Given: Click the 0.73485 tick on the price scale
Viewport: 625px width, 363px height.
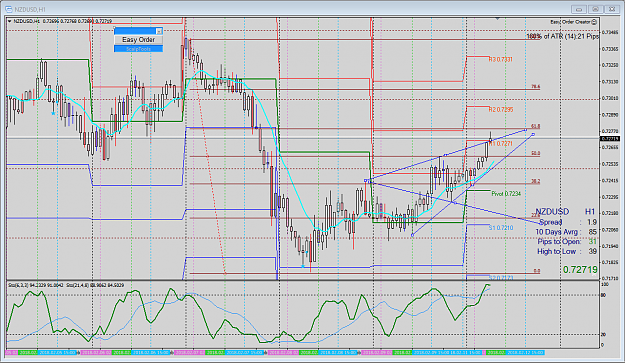Looking at the screenshot, I should 610,32.
